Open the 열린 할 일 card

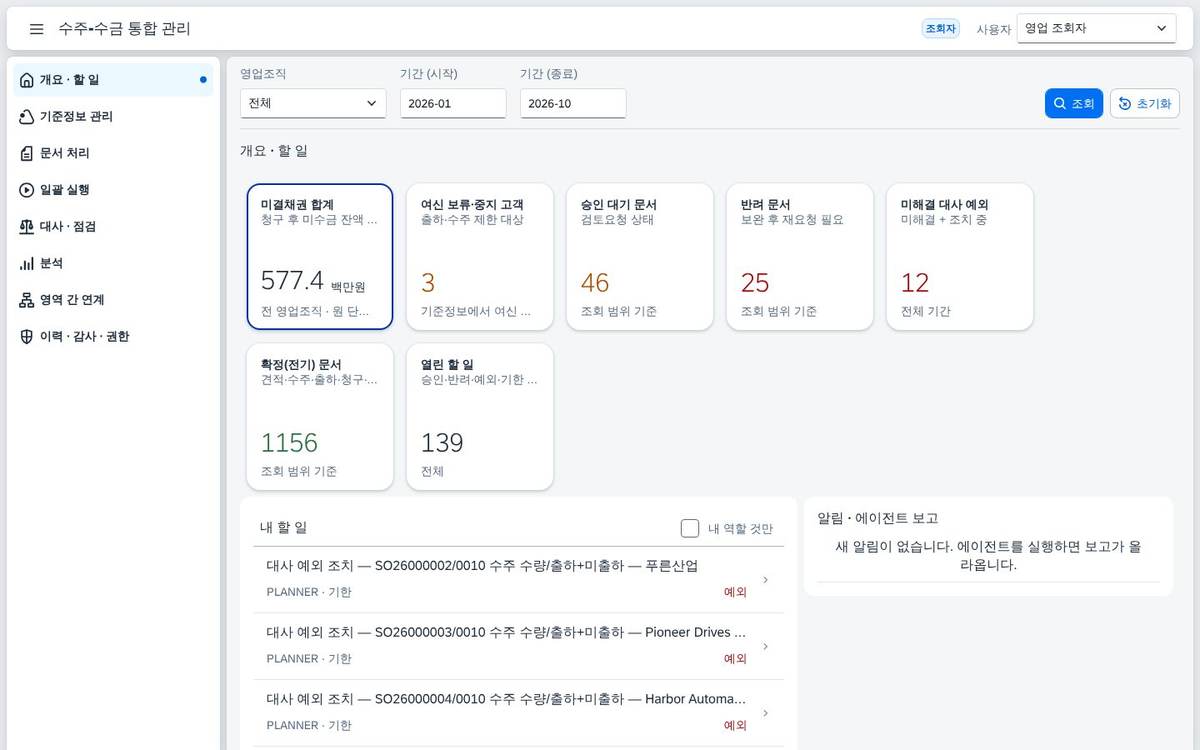coord(480,417)
